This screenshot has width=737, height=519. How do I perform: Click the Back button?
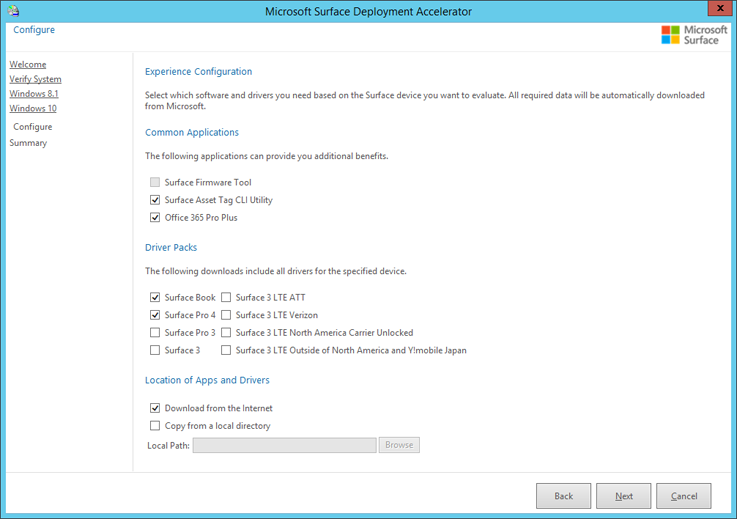click(563, 496)
